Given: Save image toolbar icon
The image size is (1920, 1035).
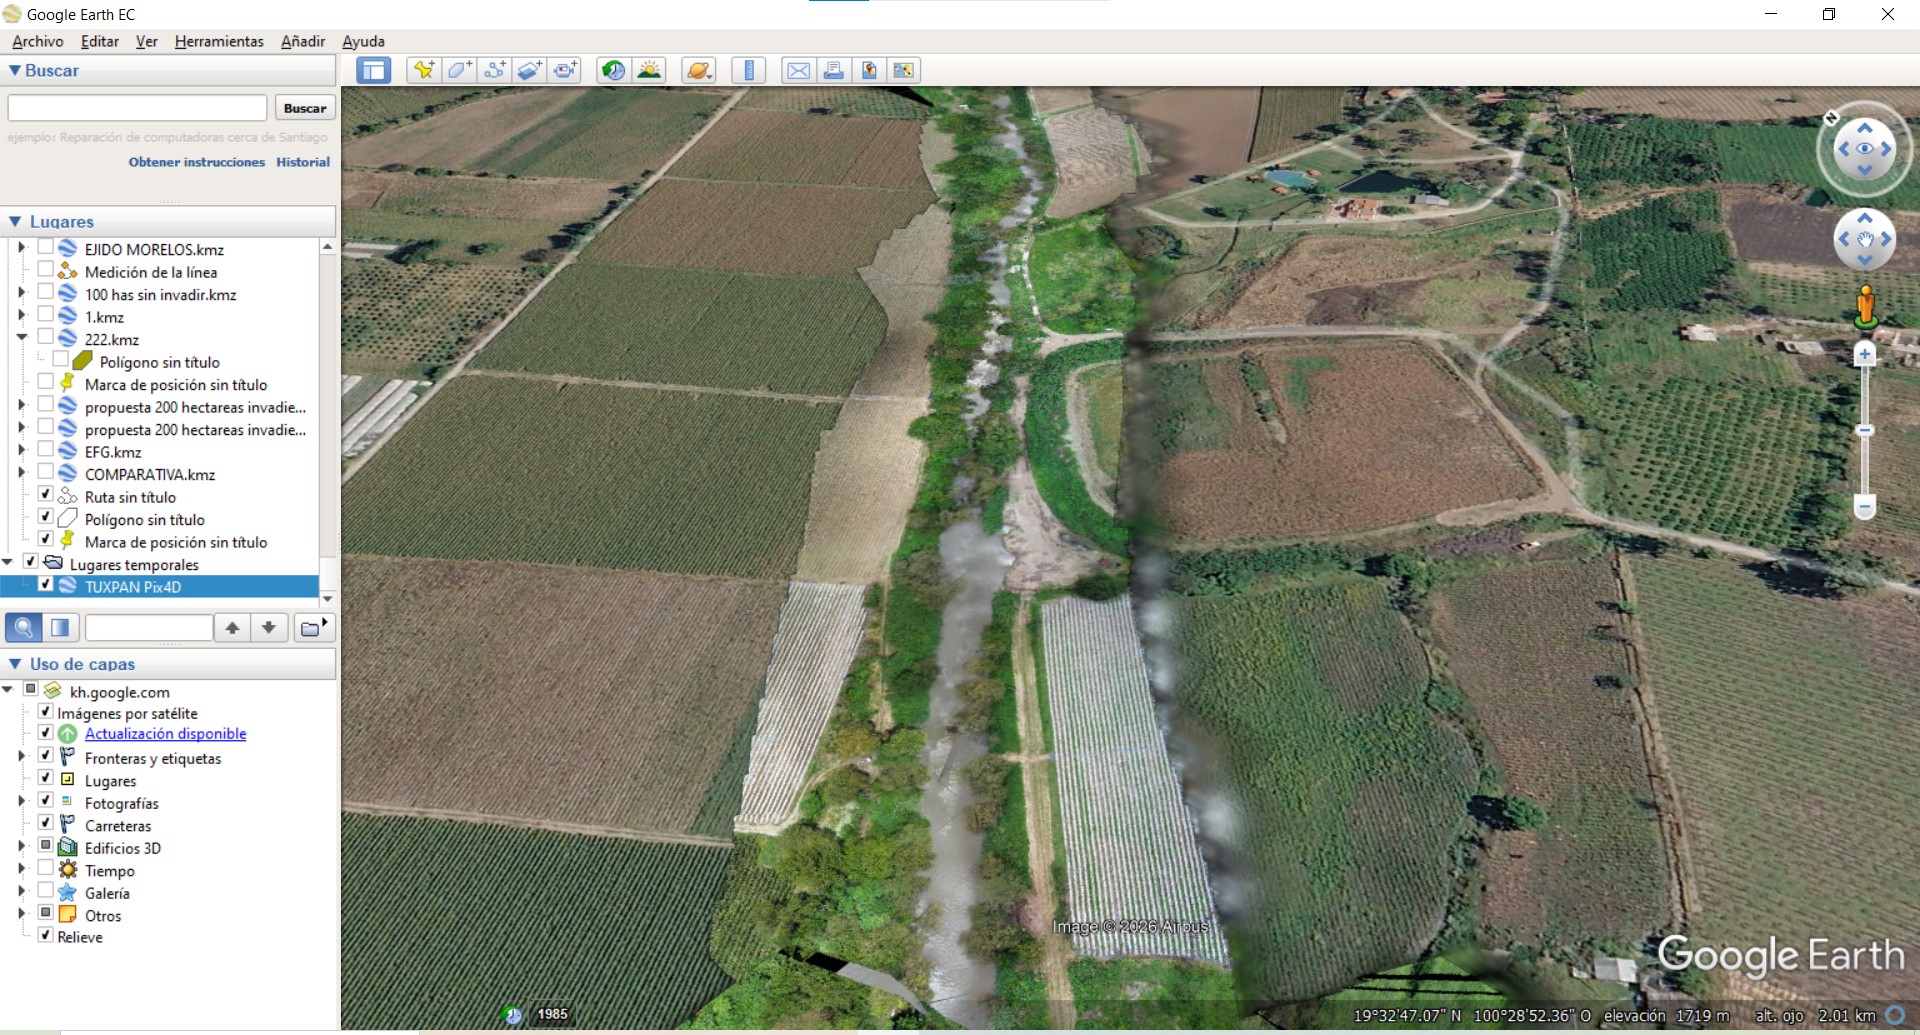Looking at the screenshot, I should 868,70.
